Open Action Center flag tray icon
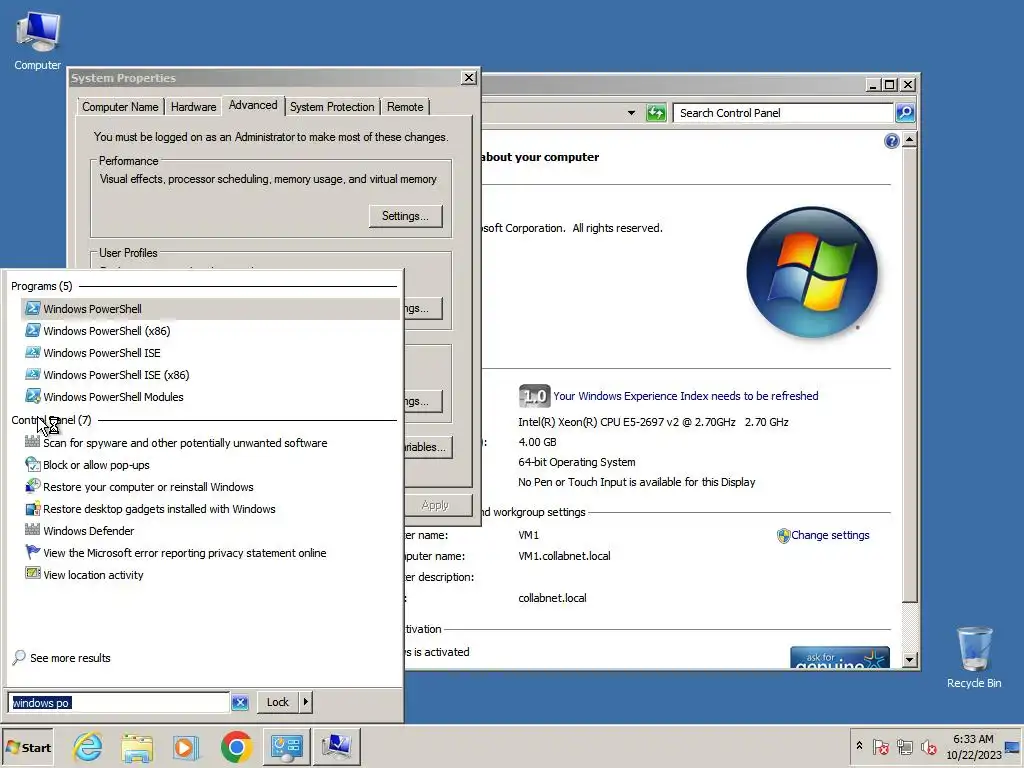The width and height of the screenshot is (1024, 768). click(880, 746)
